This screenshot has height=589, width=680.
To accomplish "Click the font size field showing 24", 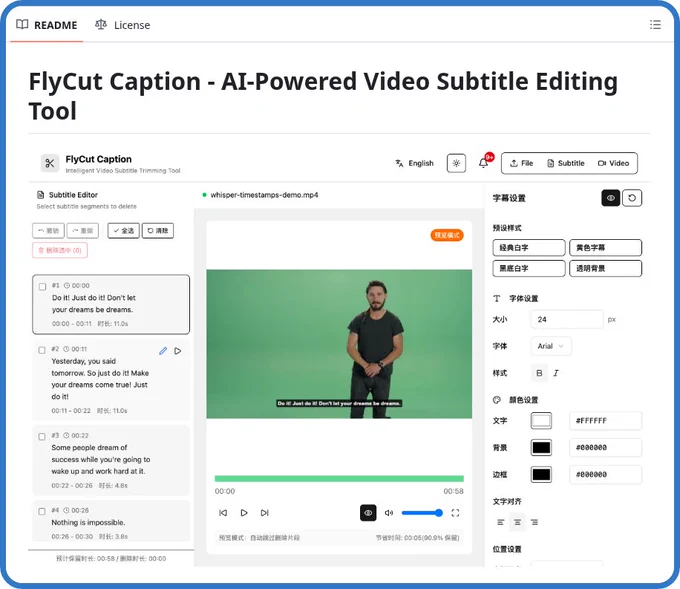I will (x=567, y=320).
